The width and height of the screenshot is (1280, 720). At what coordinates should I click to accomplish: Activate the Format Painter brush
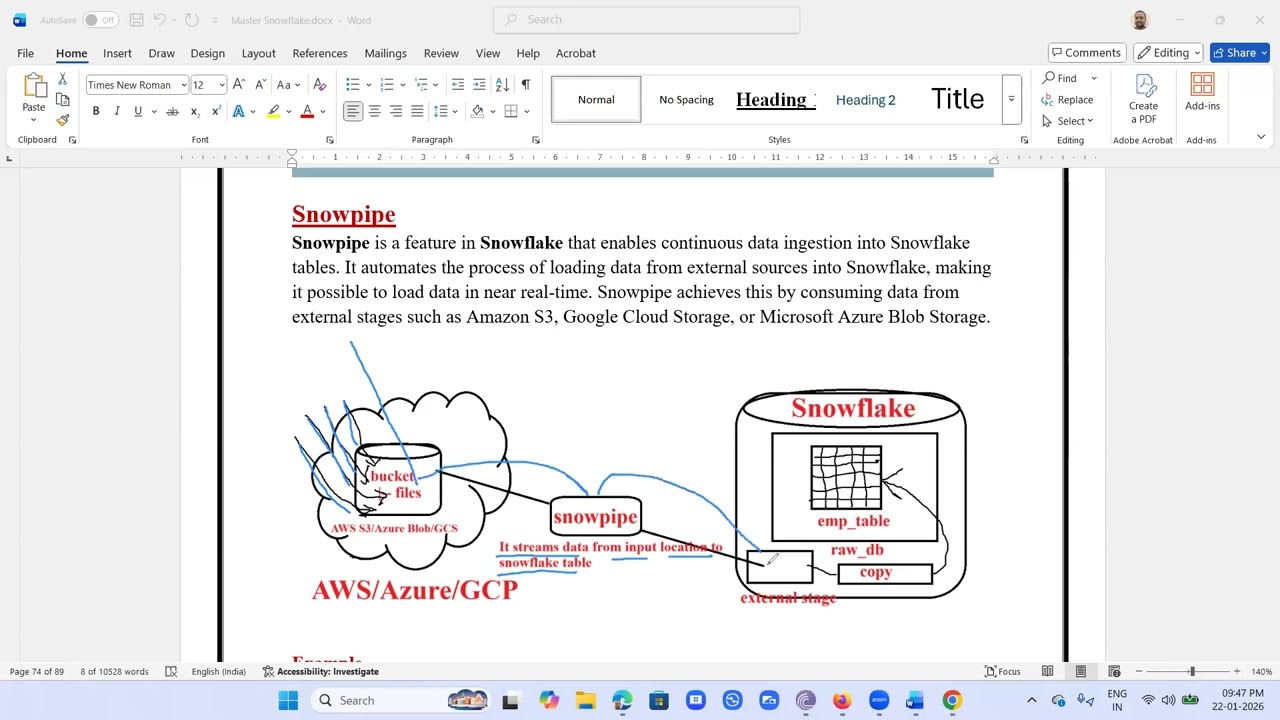pos(62,120)
